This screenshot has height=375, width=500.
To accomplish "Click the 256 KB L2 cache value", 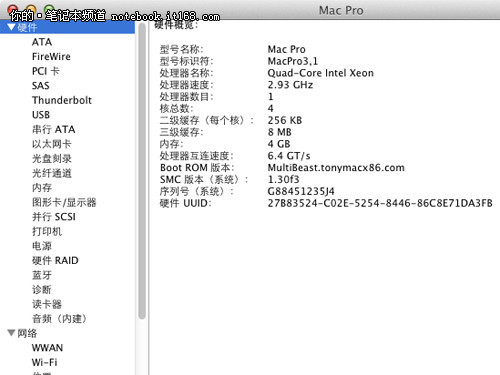I will tap(285, 120).
